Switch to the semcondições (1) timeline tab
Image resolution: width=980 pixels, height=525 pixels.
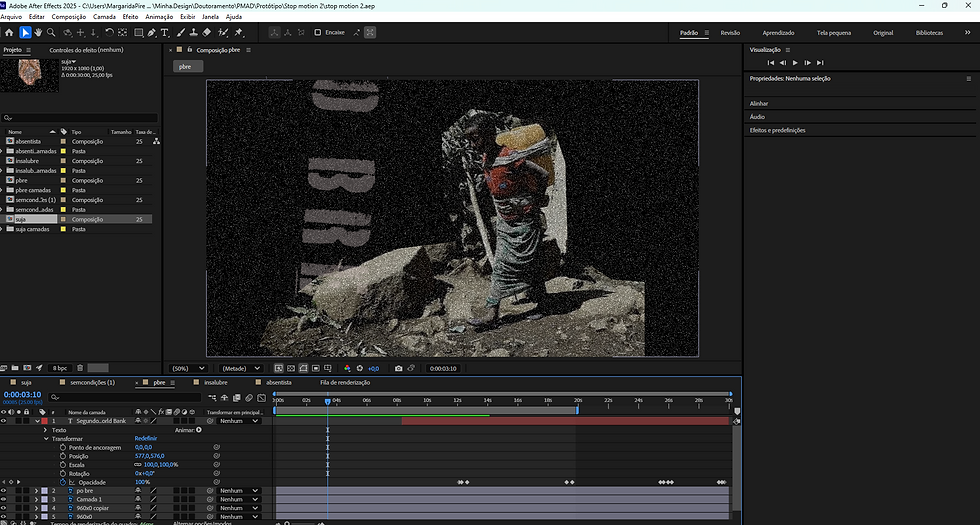point(92,382)
